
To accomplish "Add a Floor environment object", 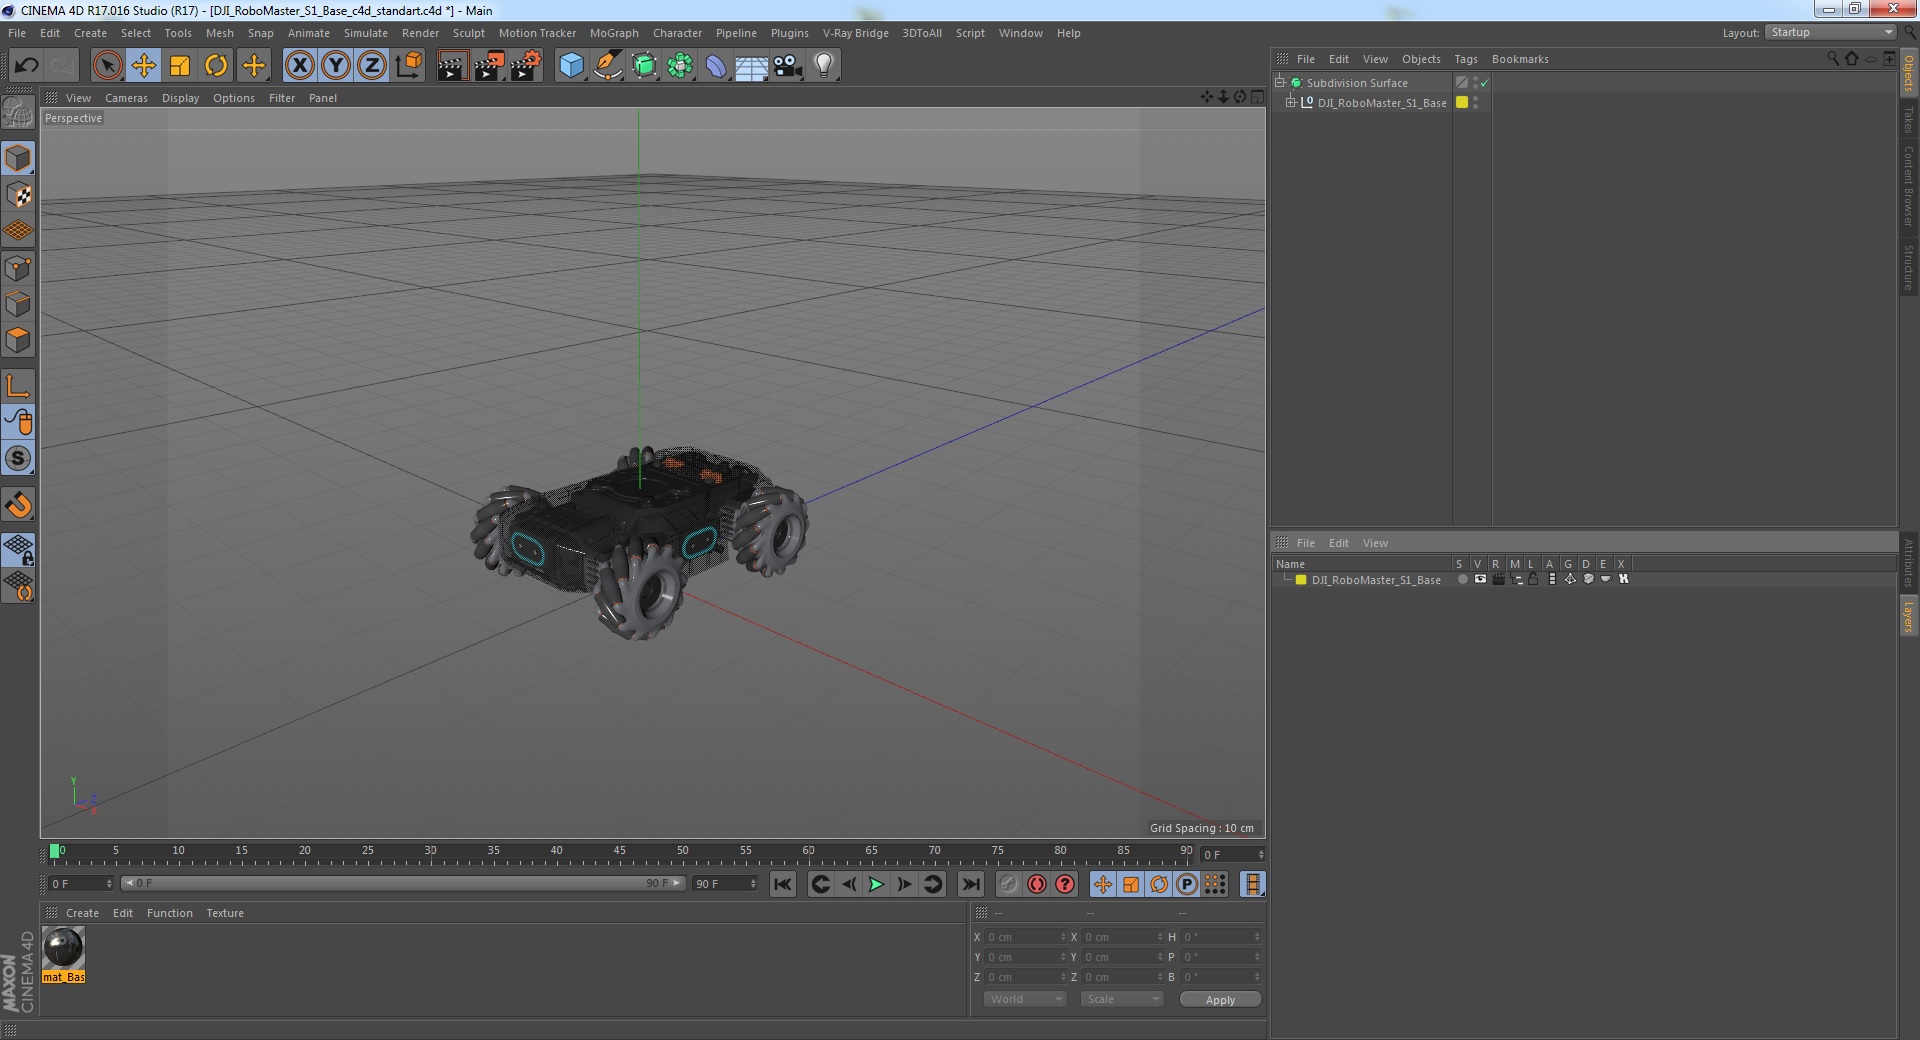I will tap(752, 66).
